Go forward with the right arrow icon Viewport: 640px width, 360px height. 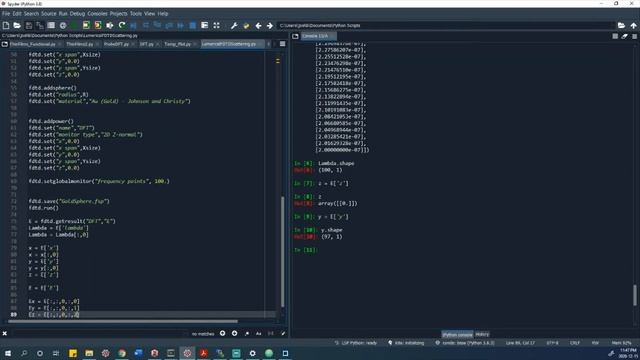[x=270, y=25]
